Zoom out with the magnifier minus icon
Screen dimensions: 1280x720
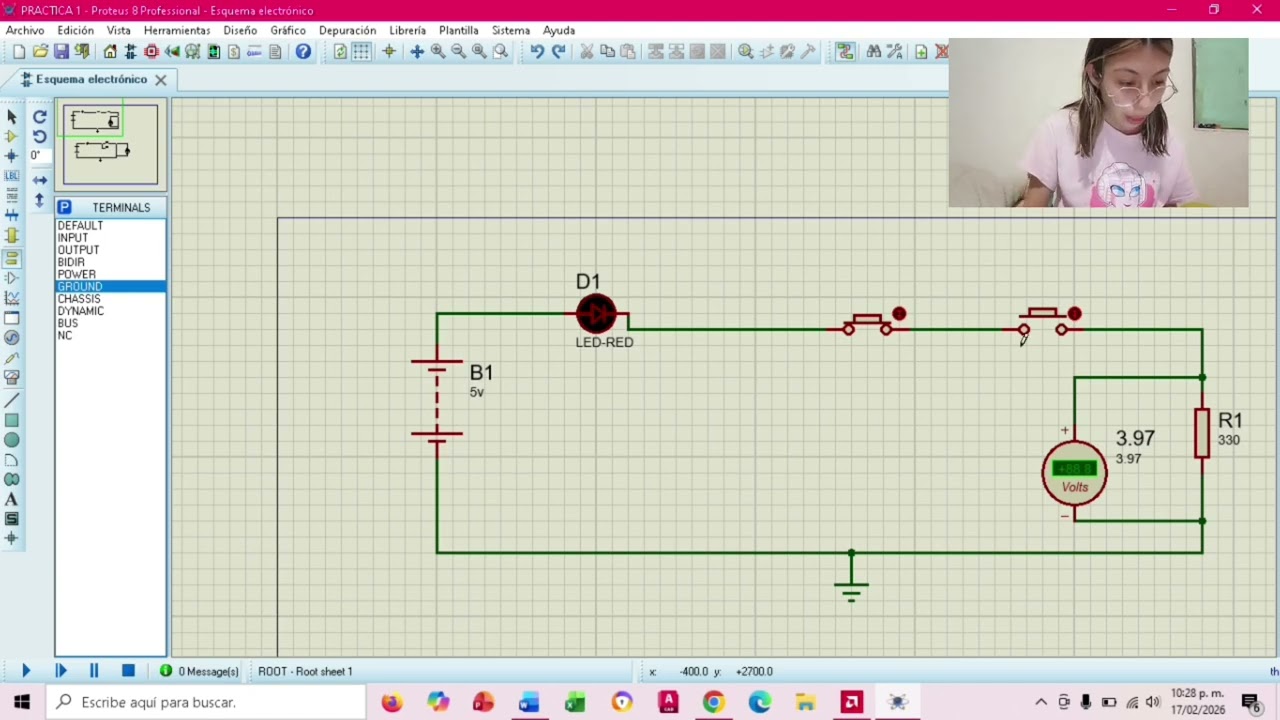pyautogui.click(x=459, y=52)
